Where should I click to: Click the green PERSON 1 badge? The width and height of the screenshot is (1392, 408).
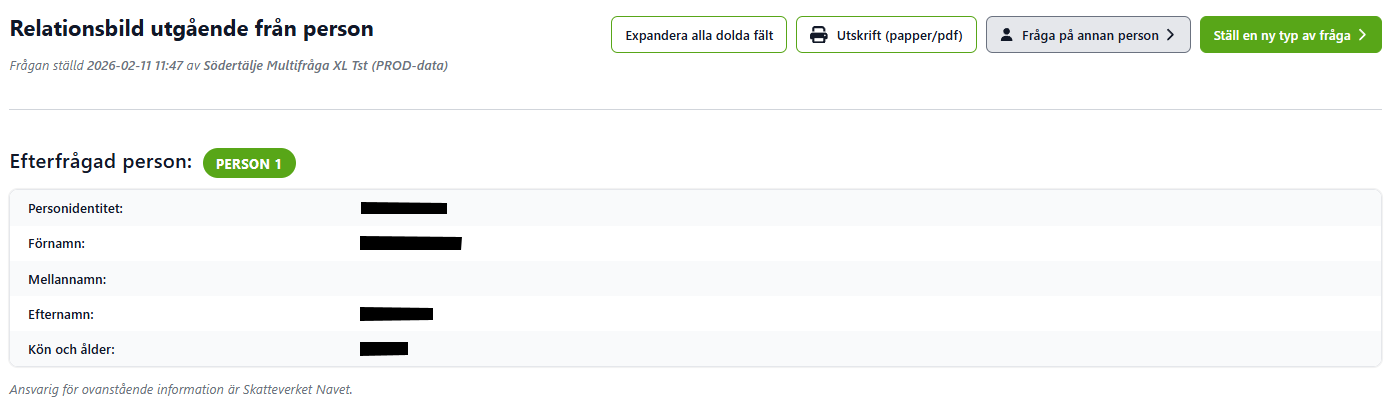click(249, 163)
